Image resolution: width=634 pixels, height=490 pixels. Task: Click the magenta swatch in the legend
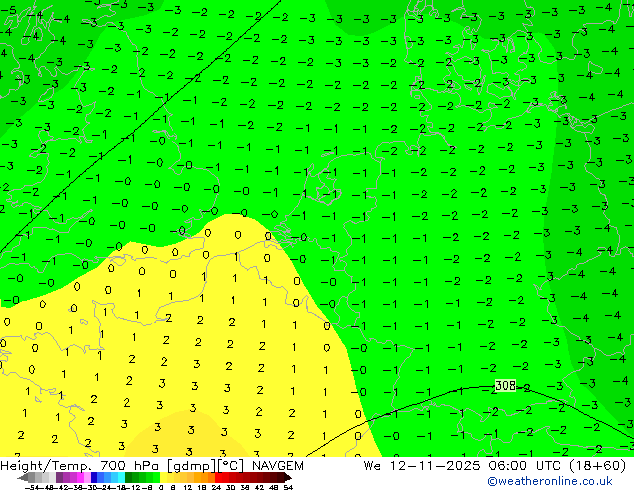[x=80, y=477]
